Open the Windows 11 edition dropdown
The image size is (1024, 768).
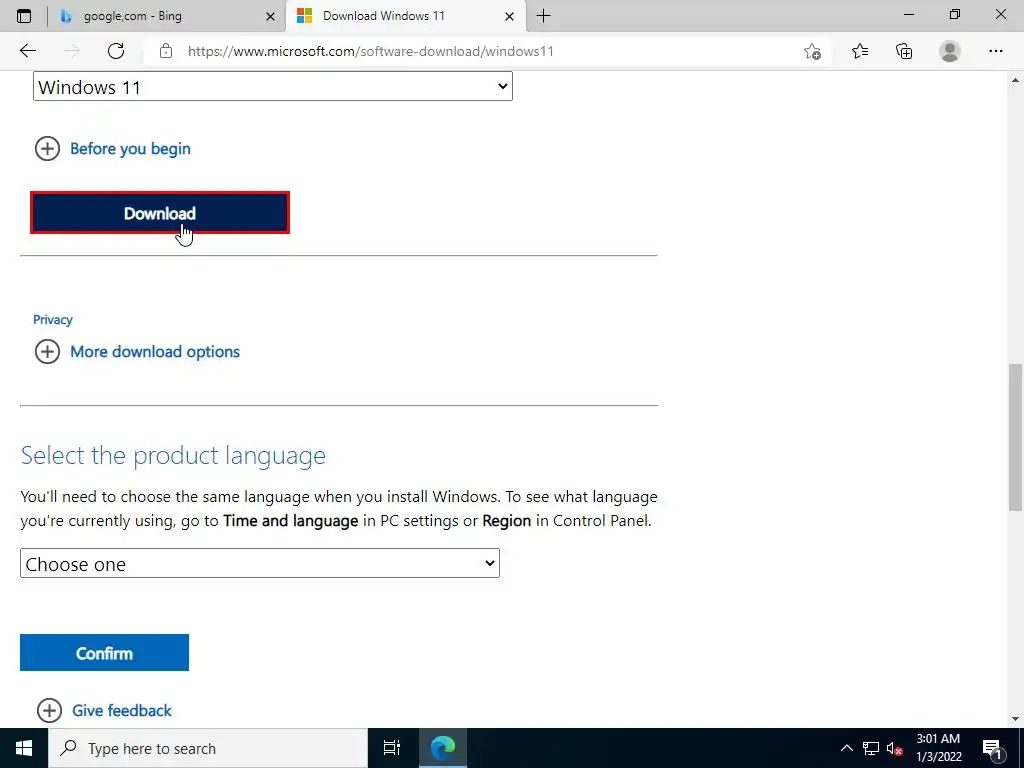273,86
